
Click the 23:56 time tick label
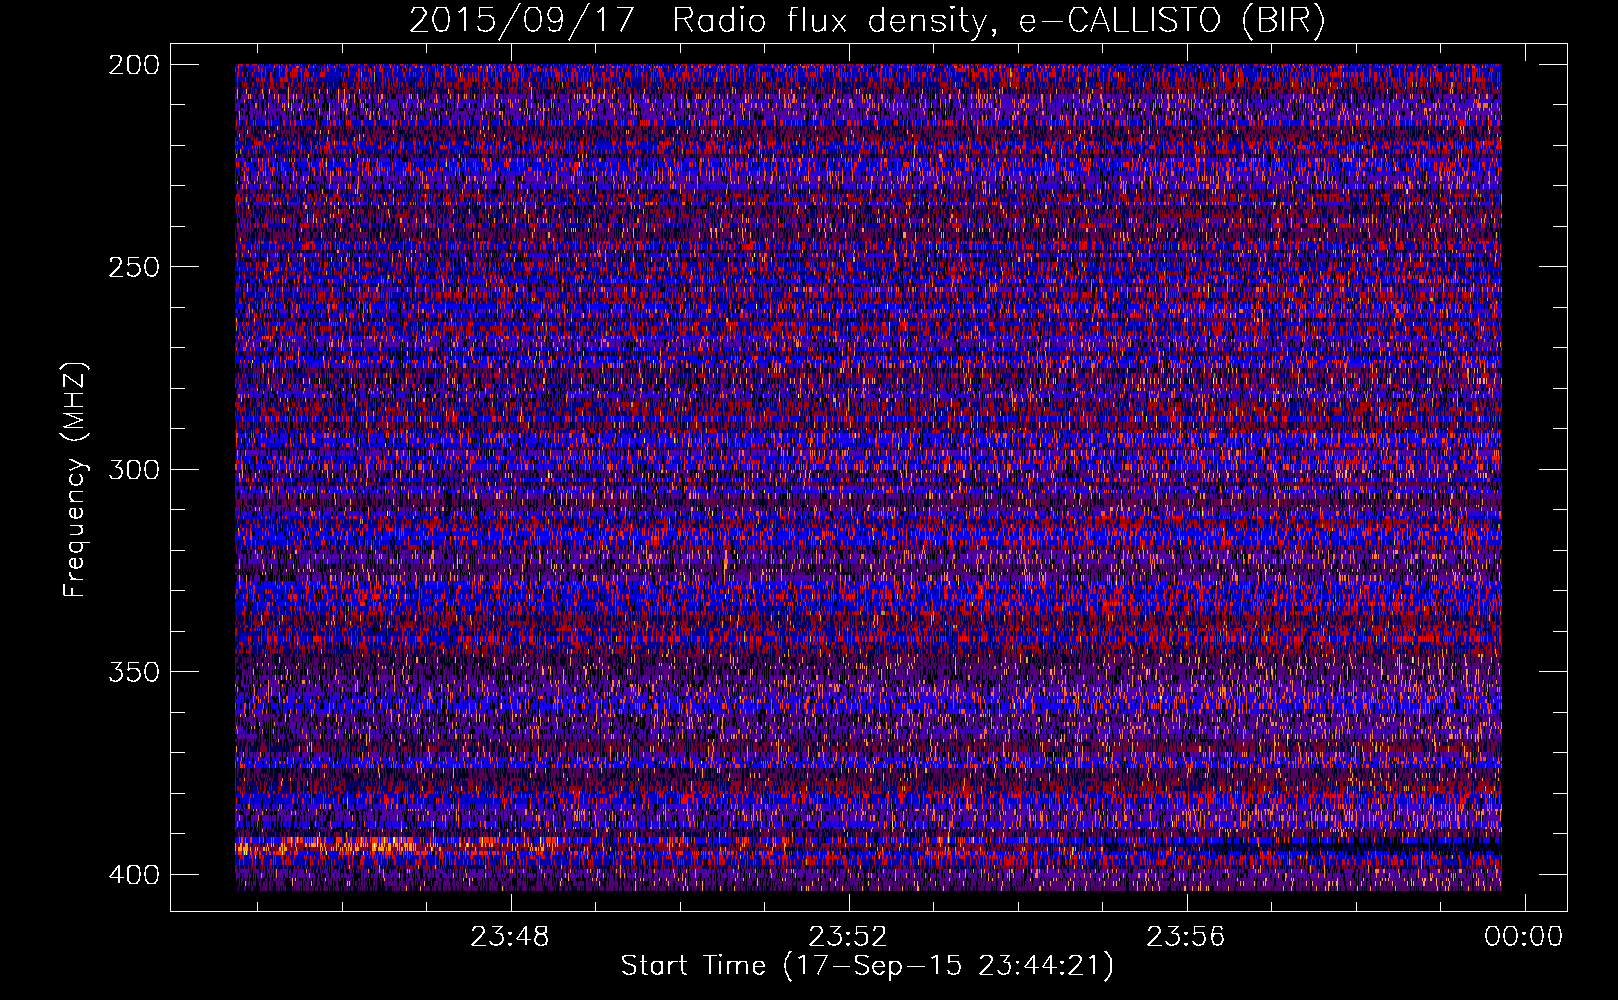tap(1186, 937)
